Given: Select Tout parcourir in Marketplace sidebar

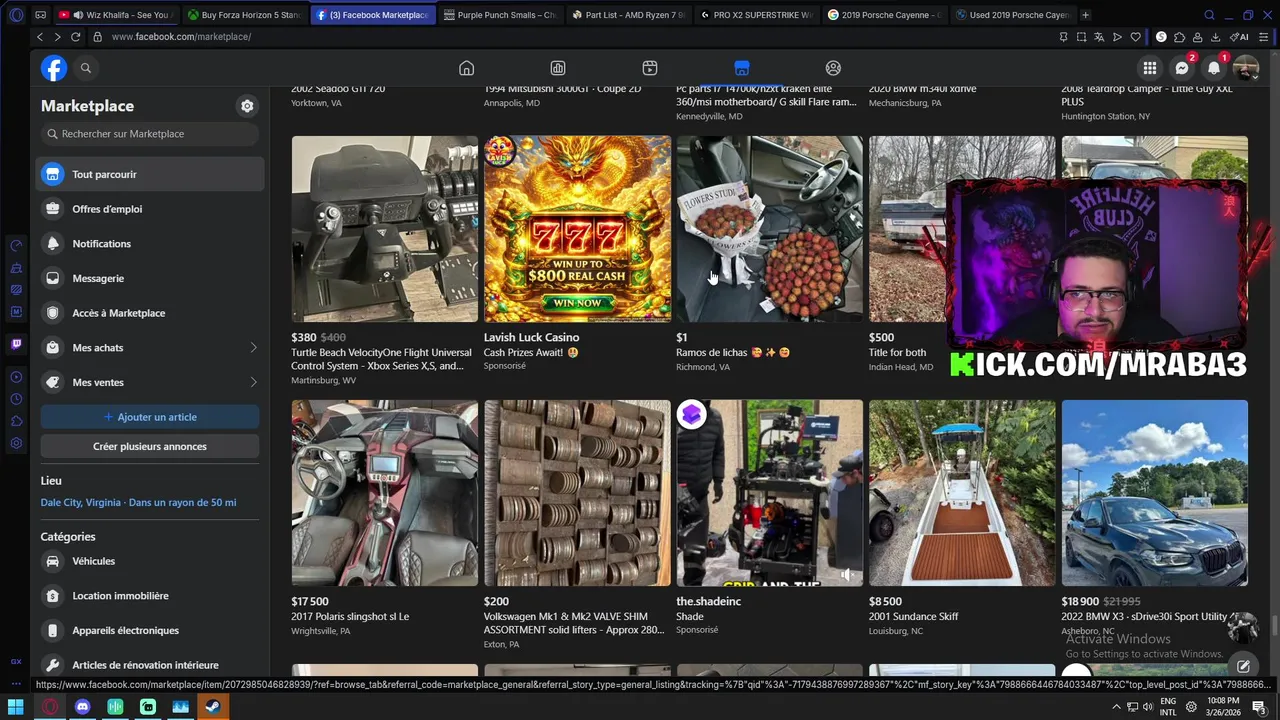Looking at the screenshot, I should pyautogui.click(x=150, y=174).
